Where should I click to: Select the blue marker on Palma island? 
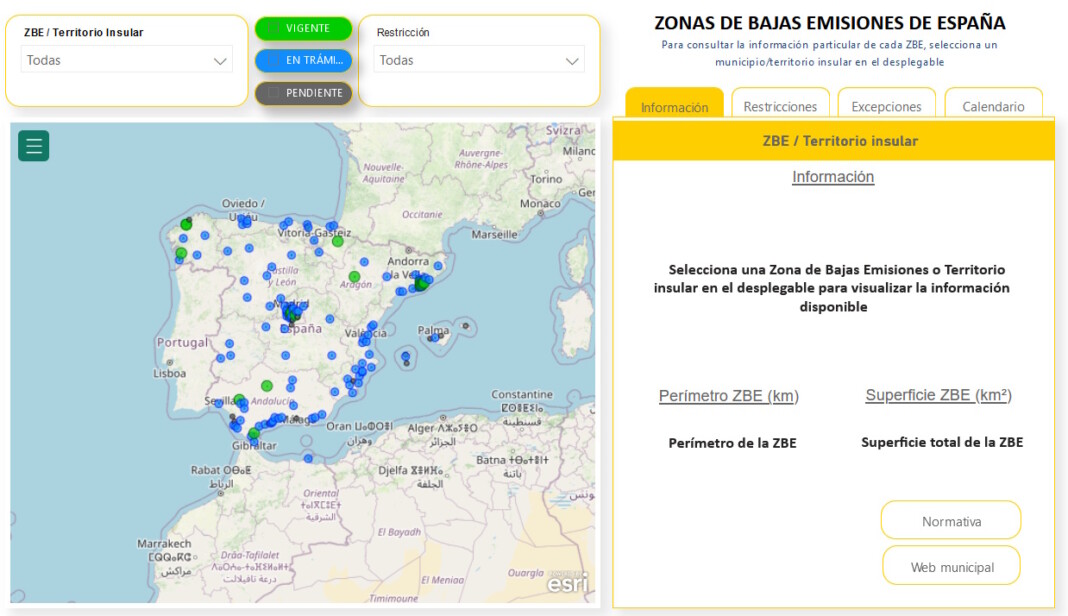click(x=433, y=336)
